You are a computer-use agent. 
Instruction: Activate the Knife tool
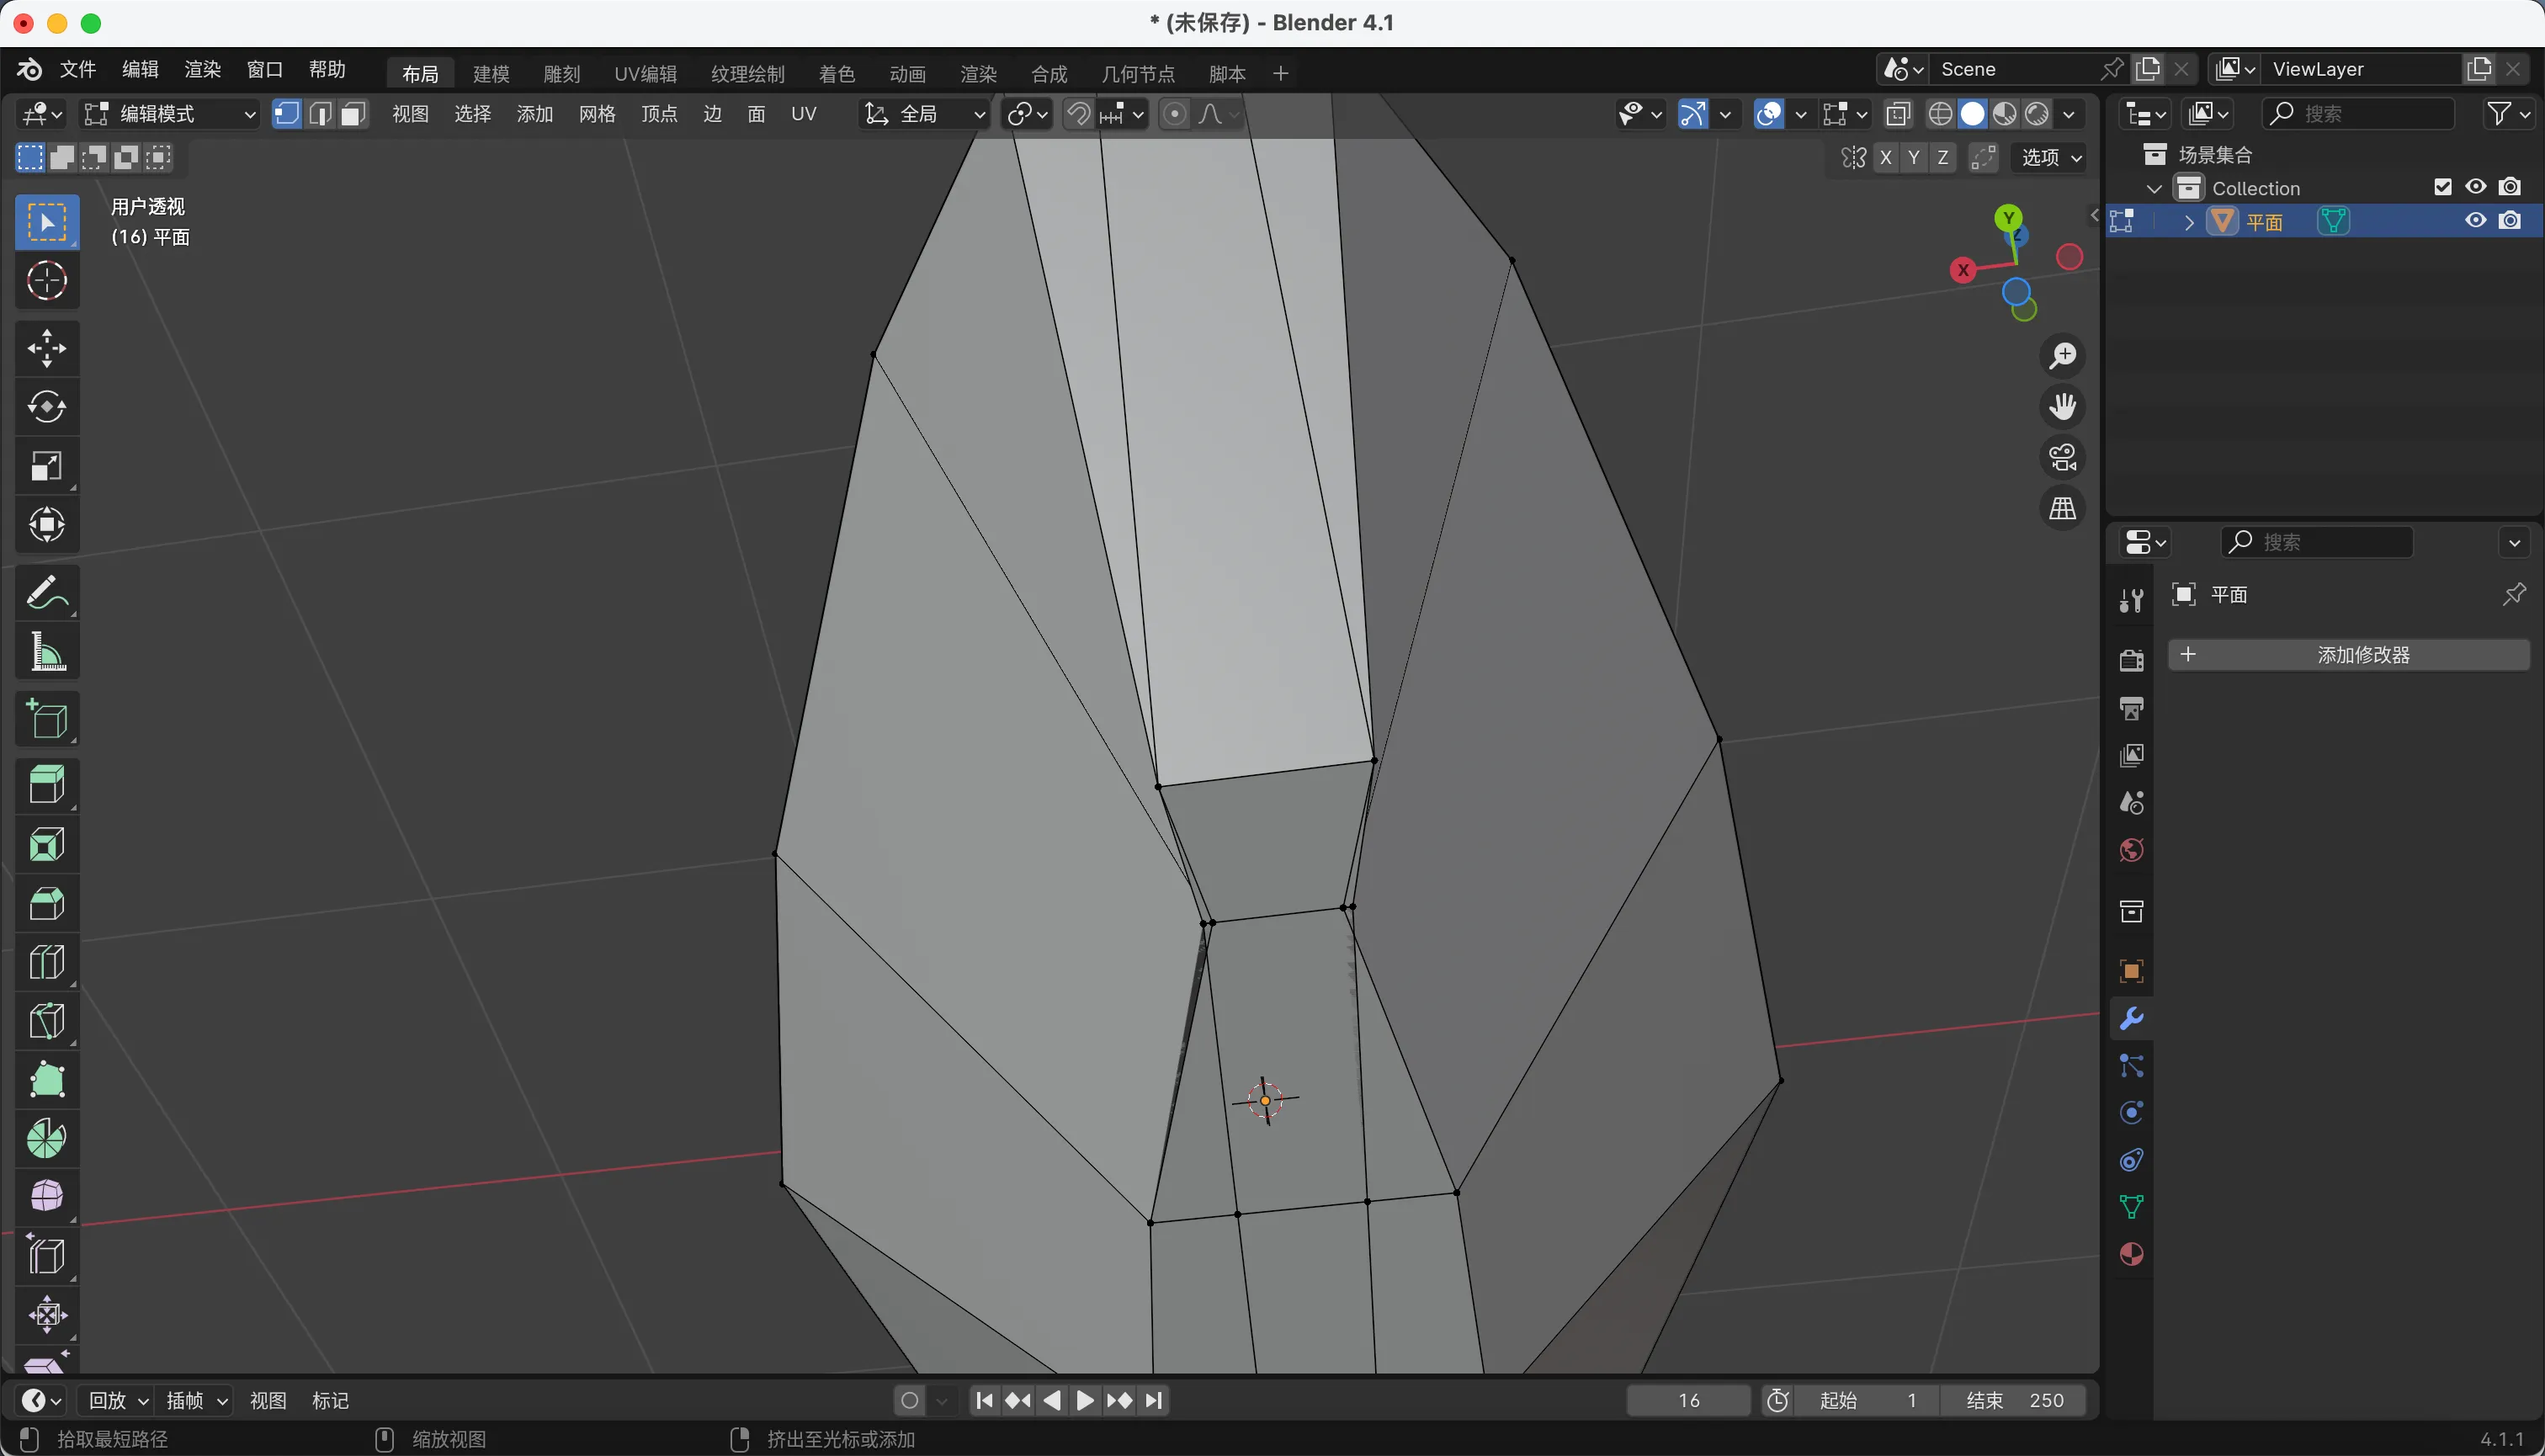tap(46, 1021)
